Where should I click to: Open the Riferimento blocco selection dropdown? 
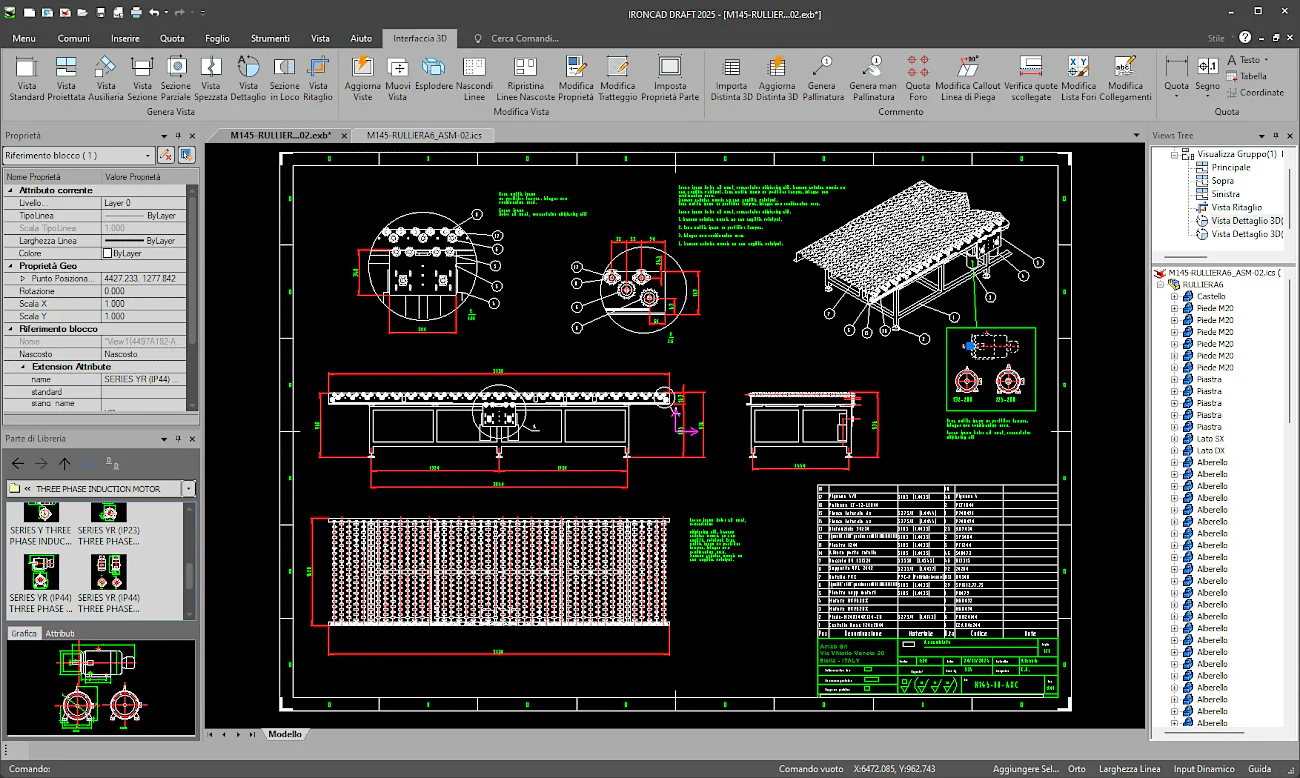[149, 156]
